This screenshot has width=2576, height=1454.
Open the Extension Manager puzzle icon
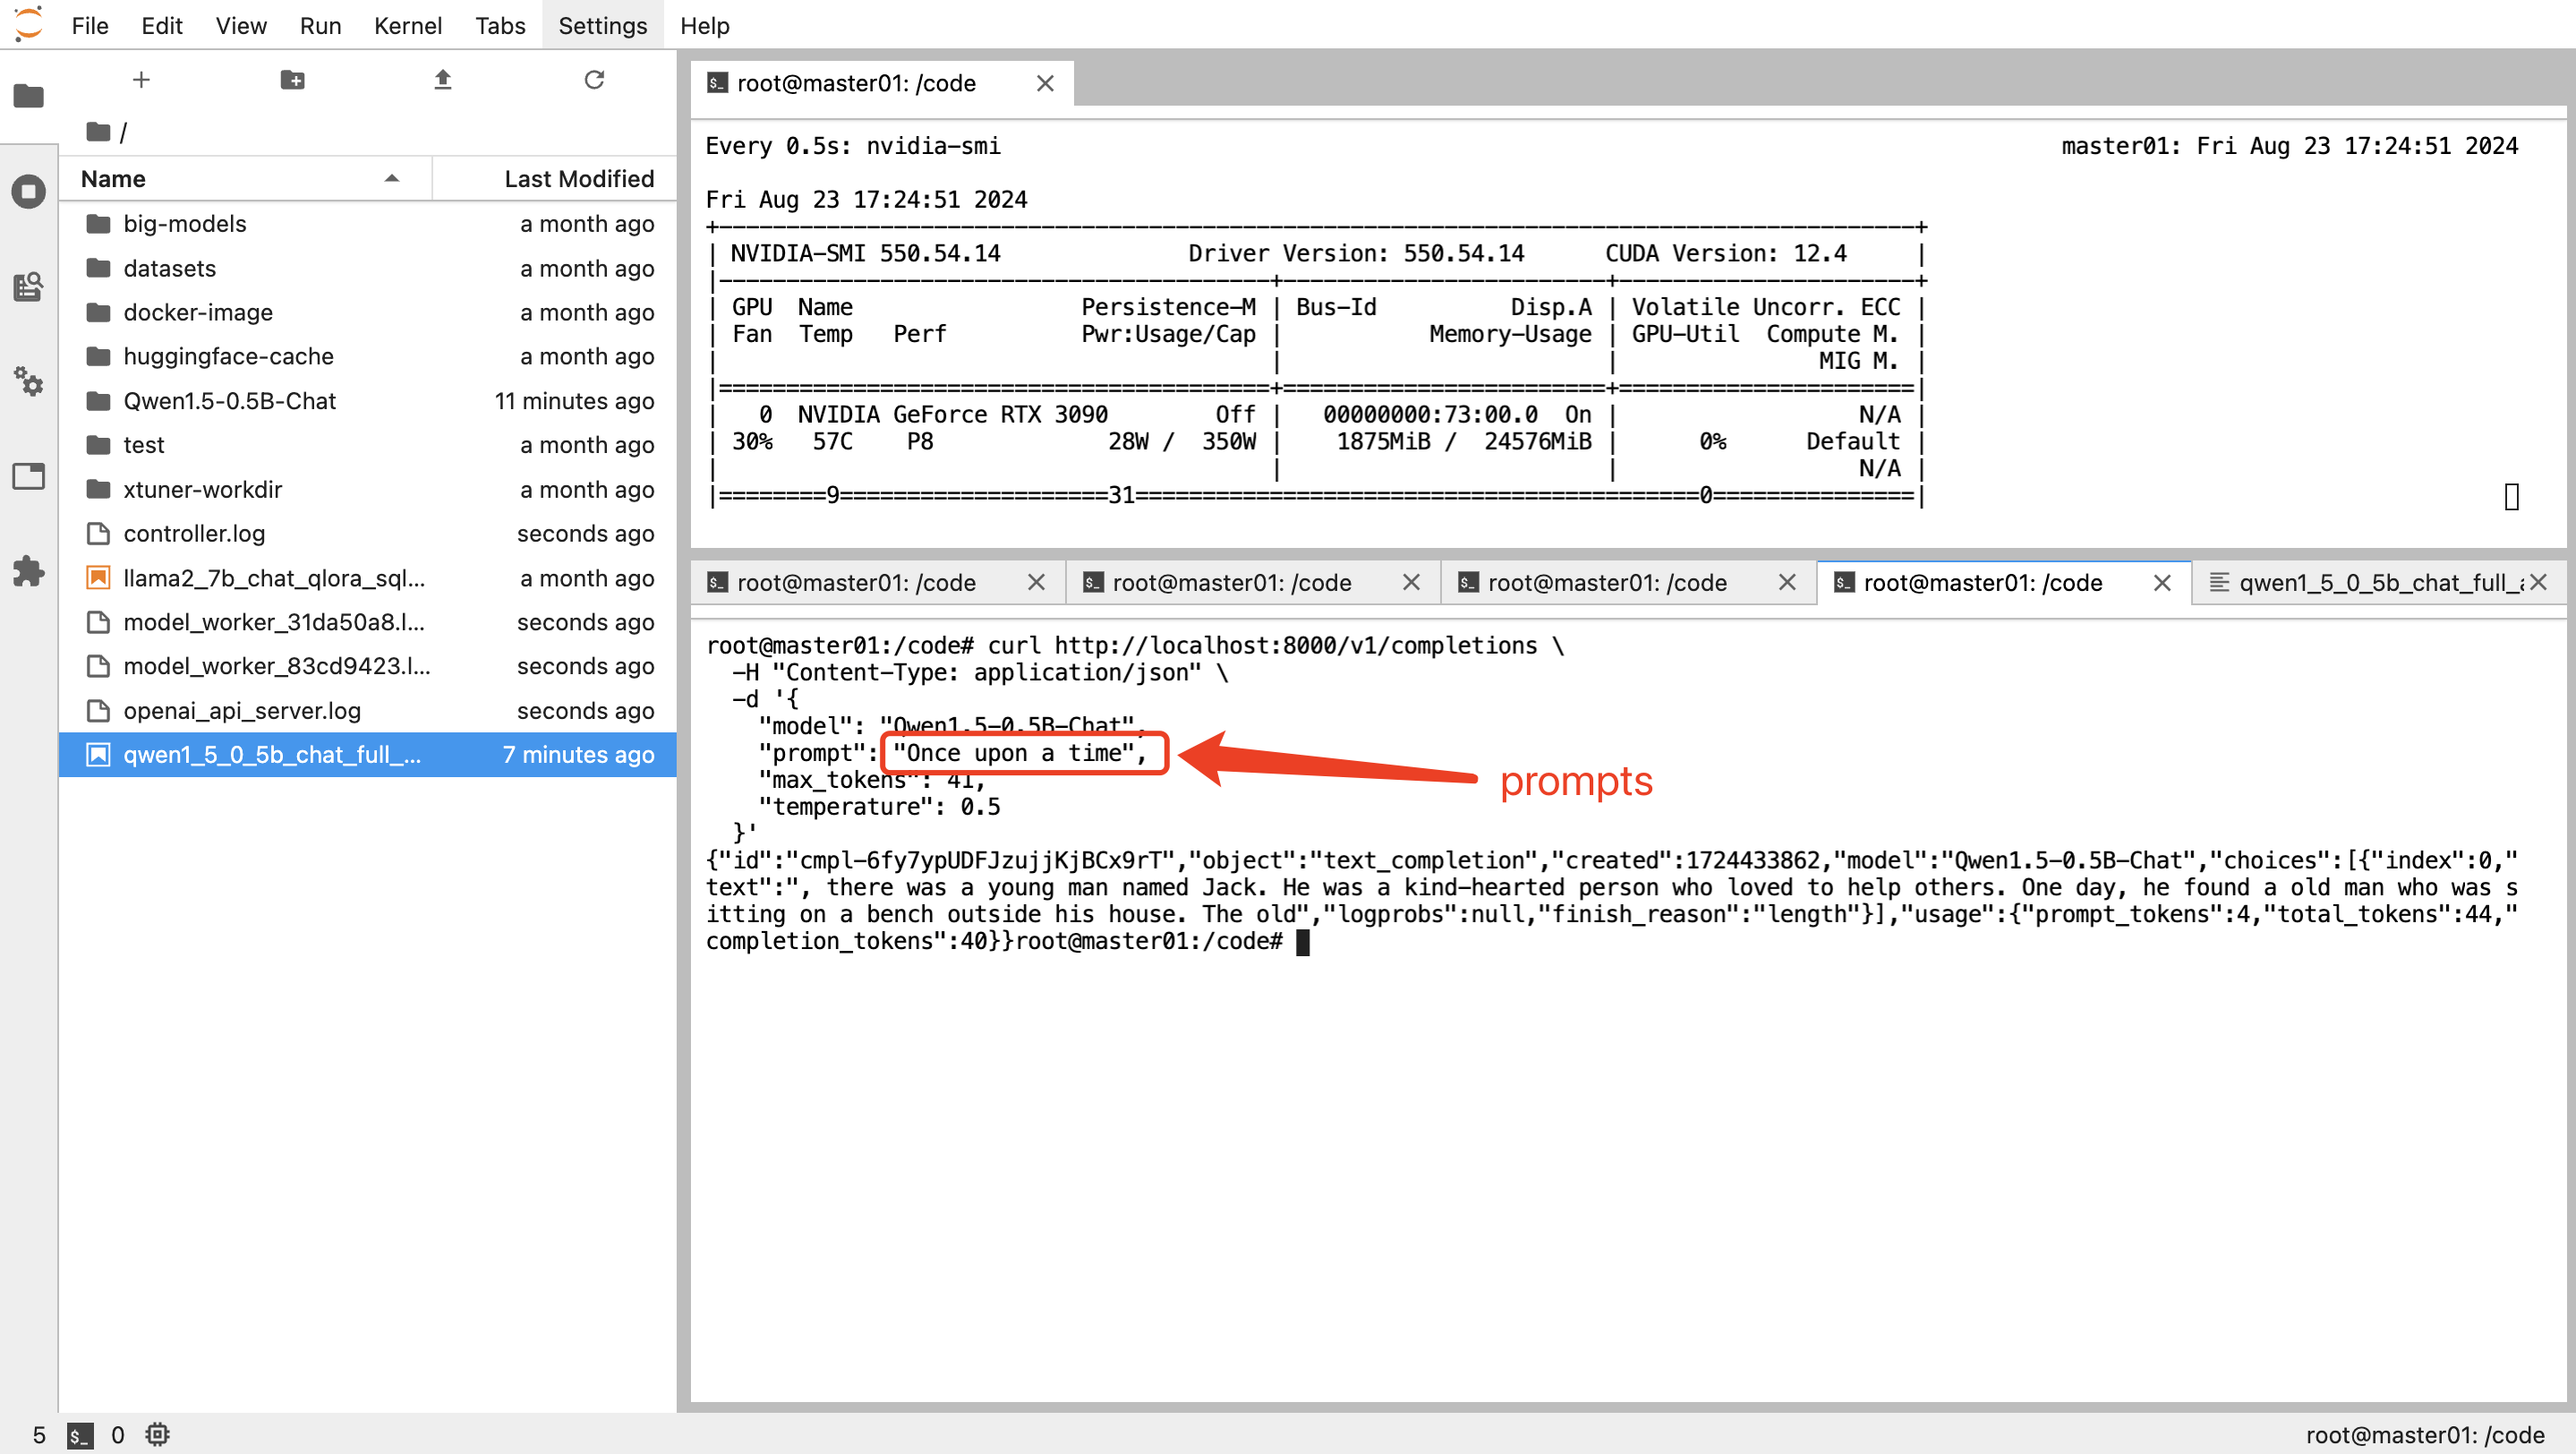click(x=28, y=571)
